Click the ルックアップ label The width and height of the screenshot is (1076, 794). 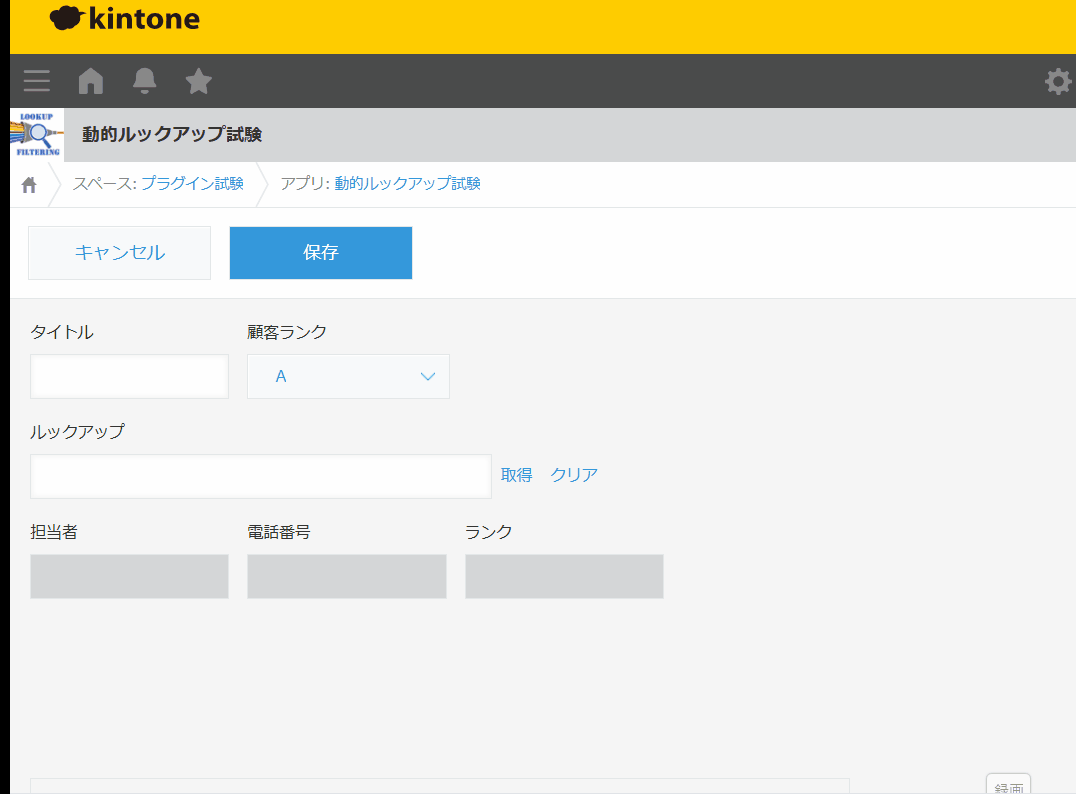[x=78, y=432]
